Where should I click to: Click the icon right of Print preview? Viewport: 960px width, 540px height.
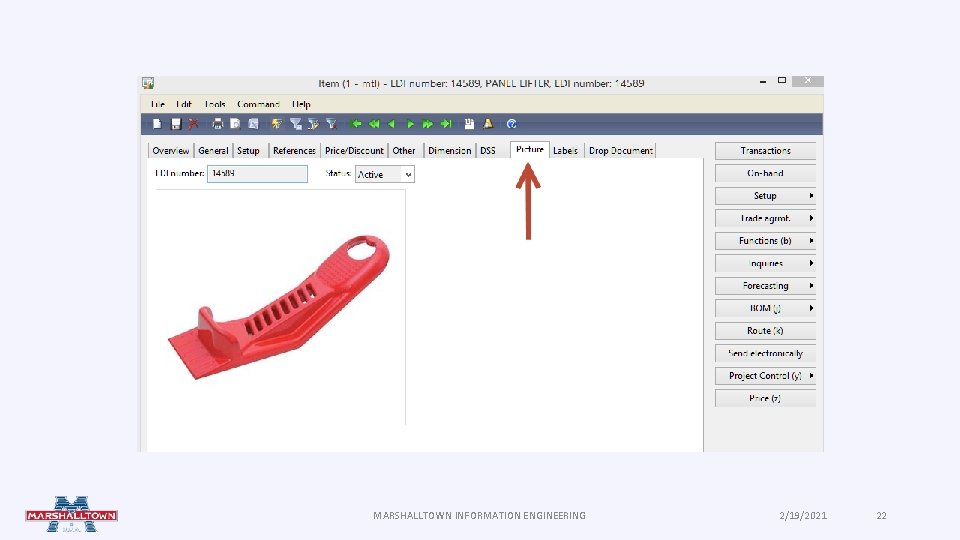coord(253,124)
